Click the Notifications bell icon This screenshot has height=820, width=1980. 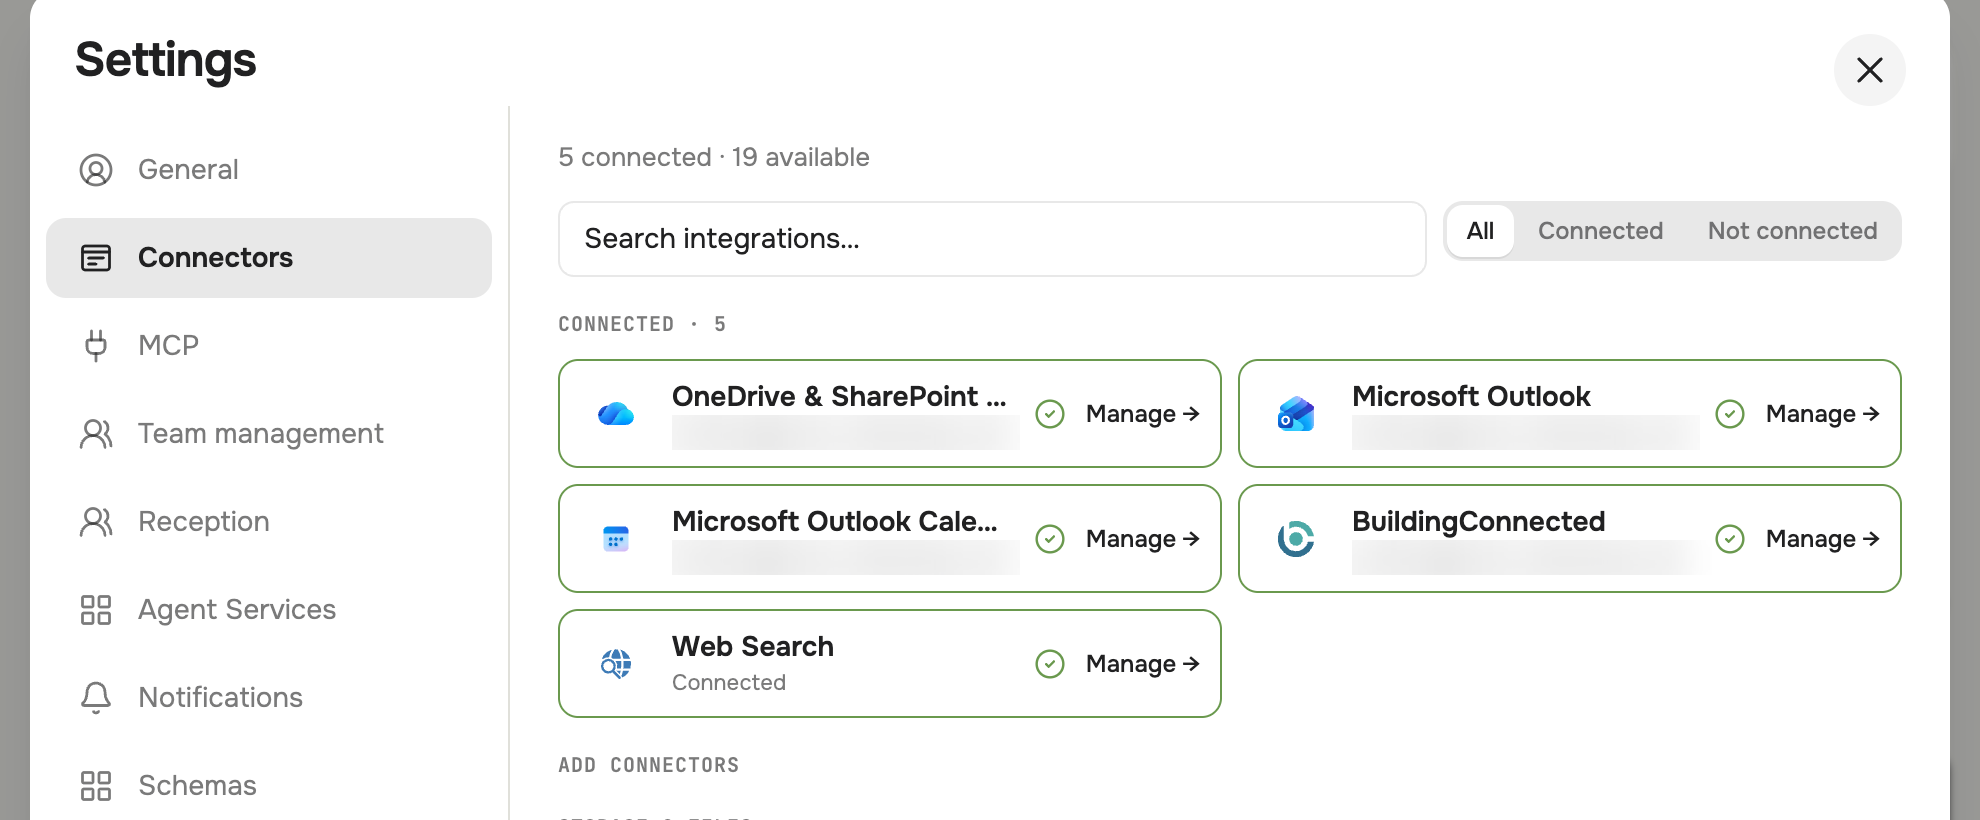pyautogui.click(x=96, y=698)
